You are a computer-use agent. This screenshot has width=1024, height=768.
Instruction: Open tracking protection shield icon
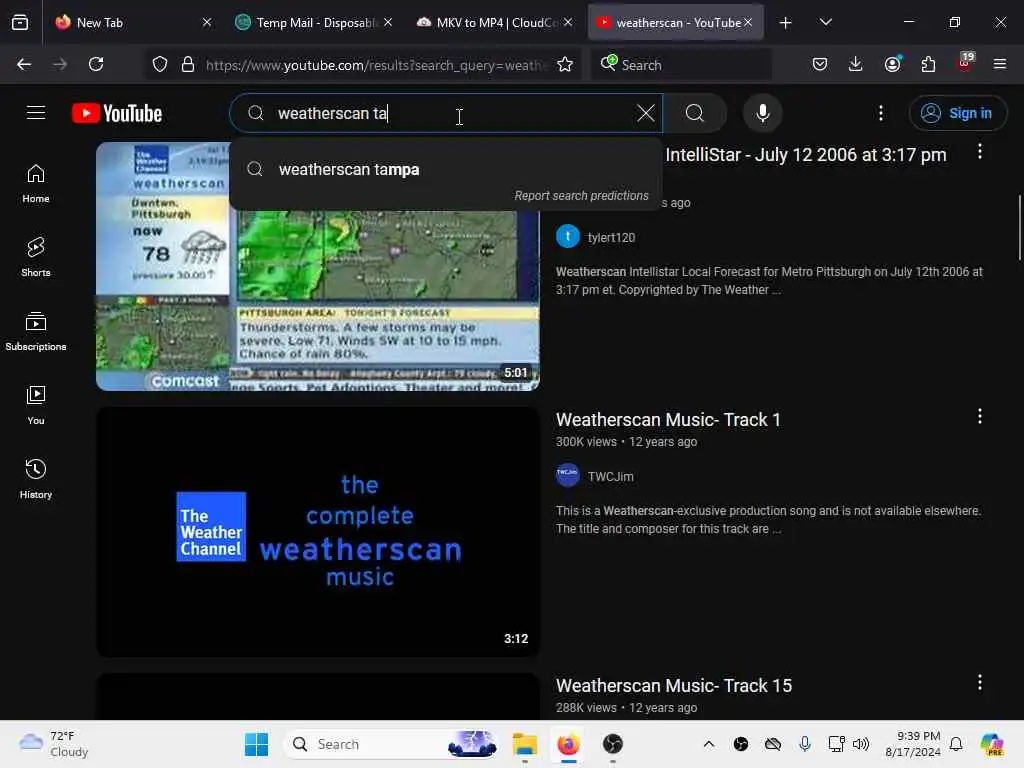pyautogui.click(x=160, y=64)
